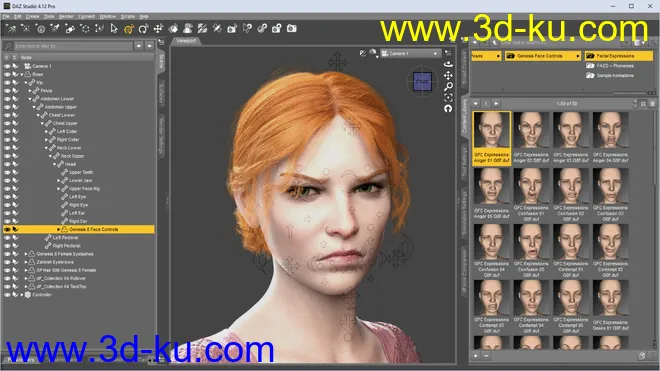Click the viewport pan control icon
The height and width of the screenshot is (371, 660).
448,75
